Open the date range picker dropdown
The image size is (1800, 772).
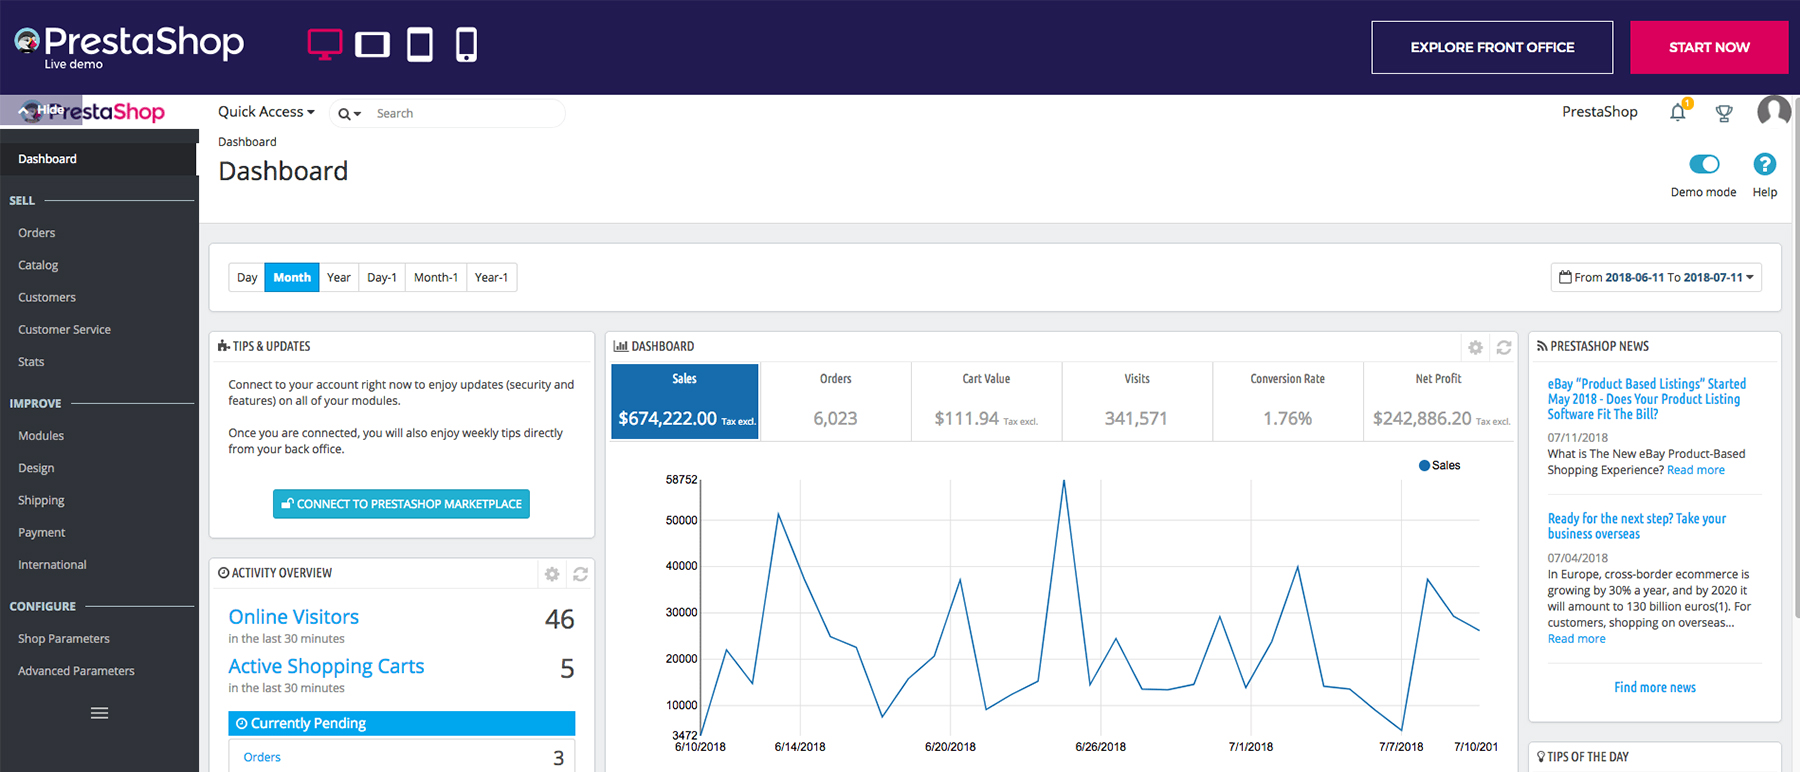(x=1656, y=278)
